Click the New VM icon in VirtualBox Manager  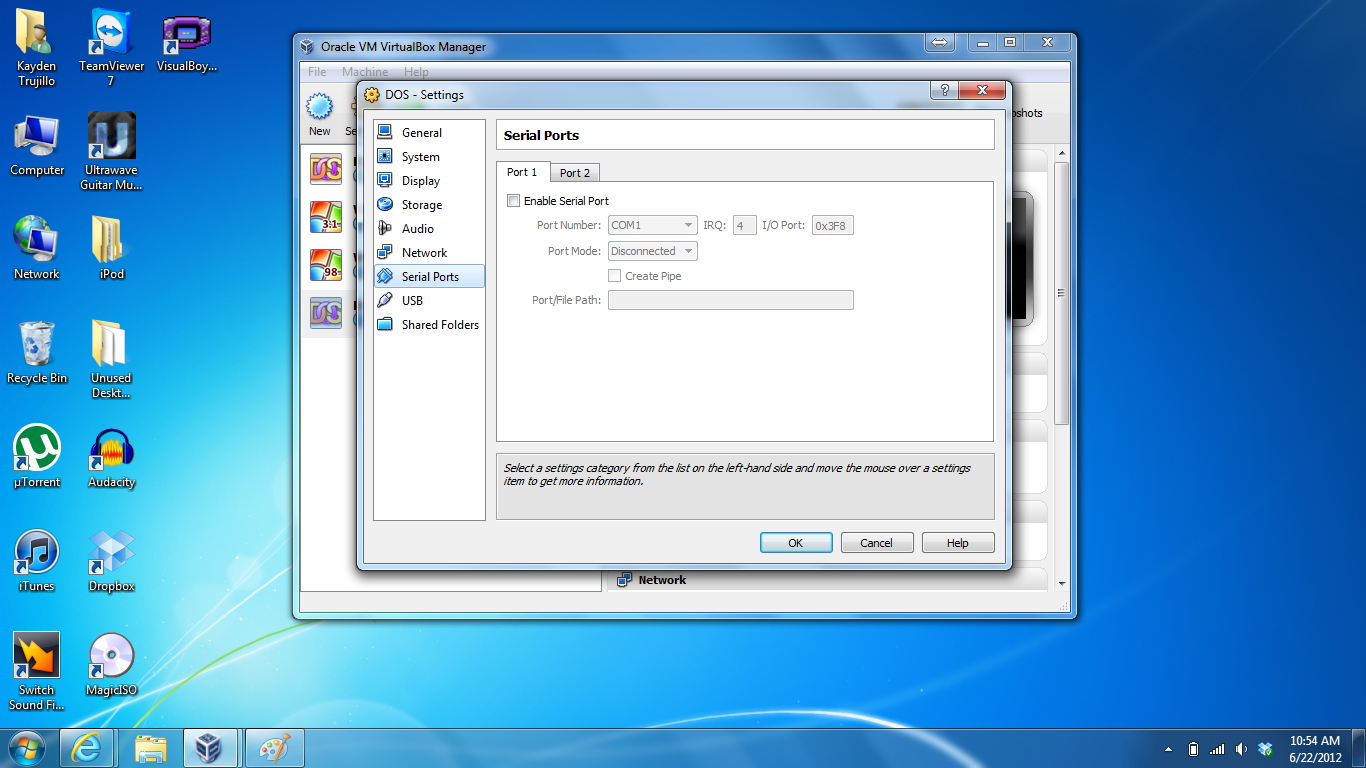319,106
